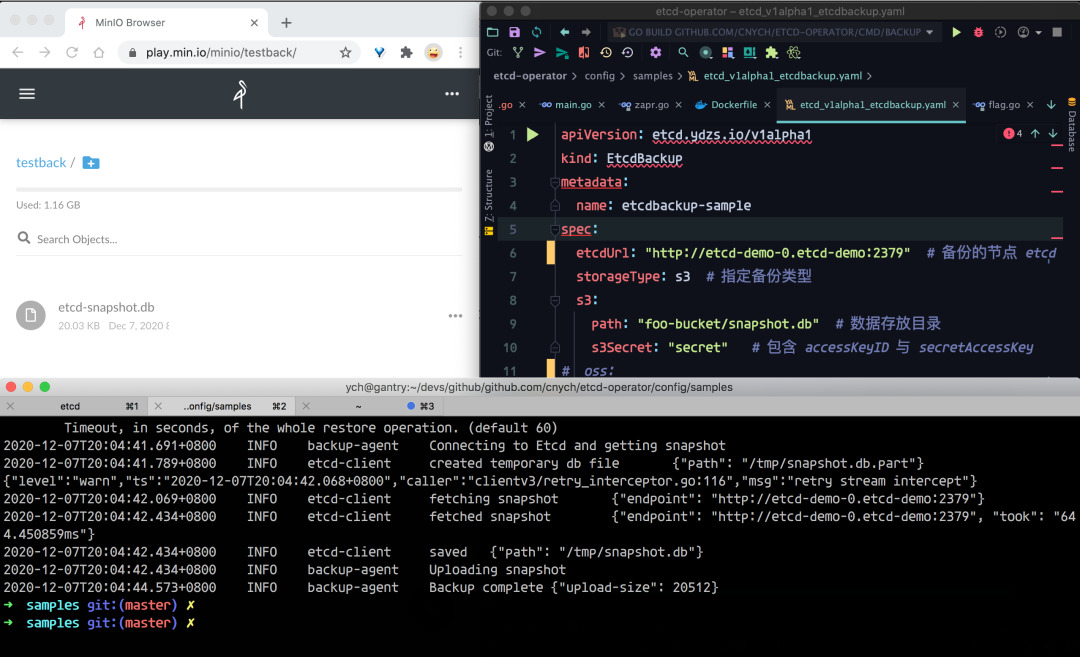This screenshot has height=657, width=1080.
Task: Click the testback bucket breadcrumb link
Action: pos(41,163)
